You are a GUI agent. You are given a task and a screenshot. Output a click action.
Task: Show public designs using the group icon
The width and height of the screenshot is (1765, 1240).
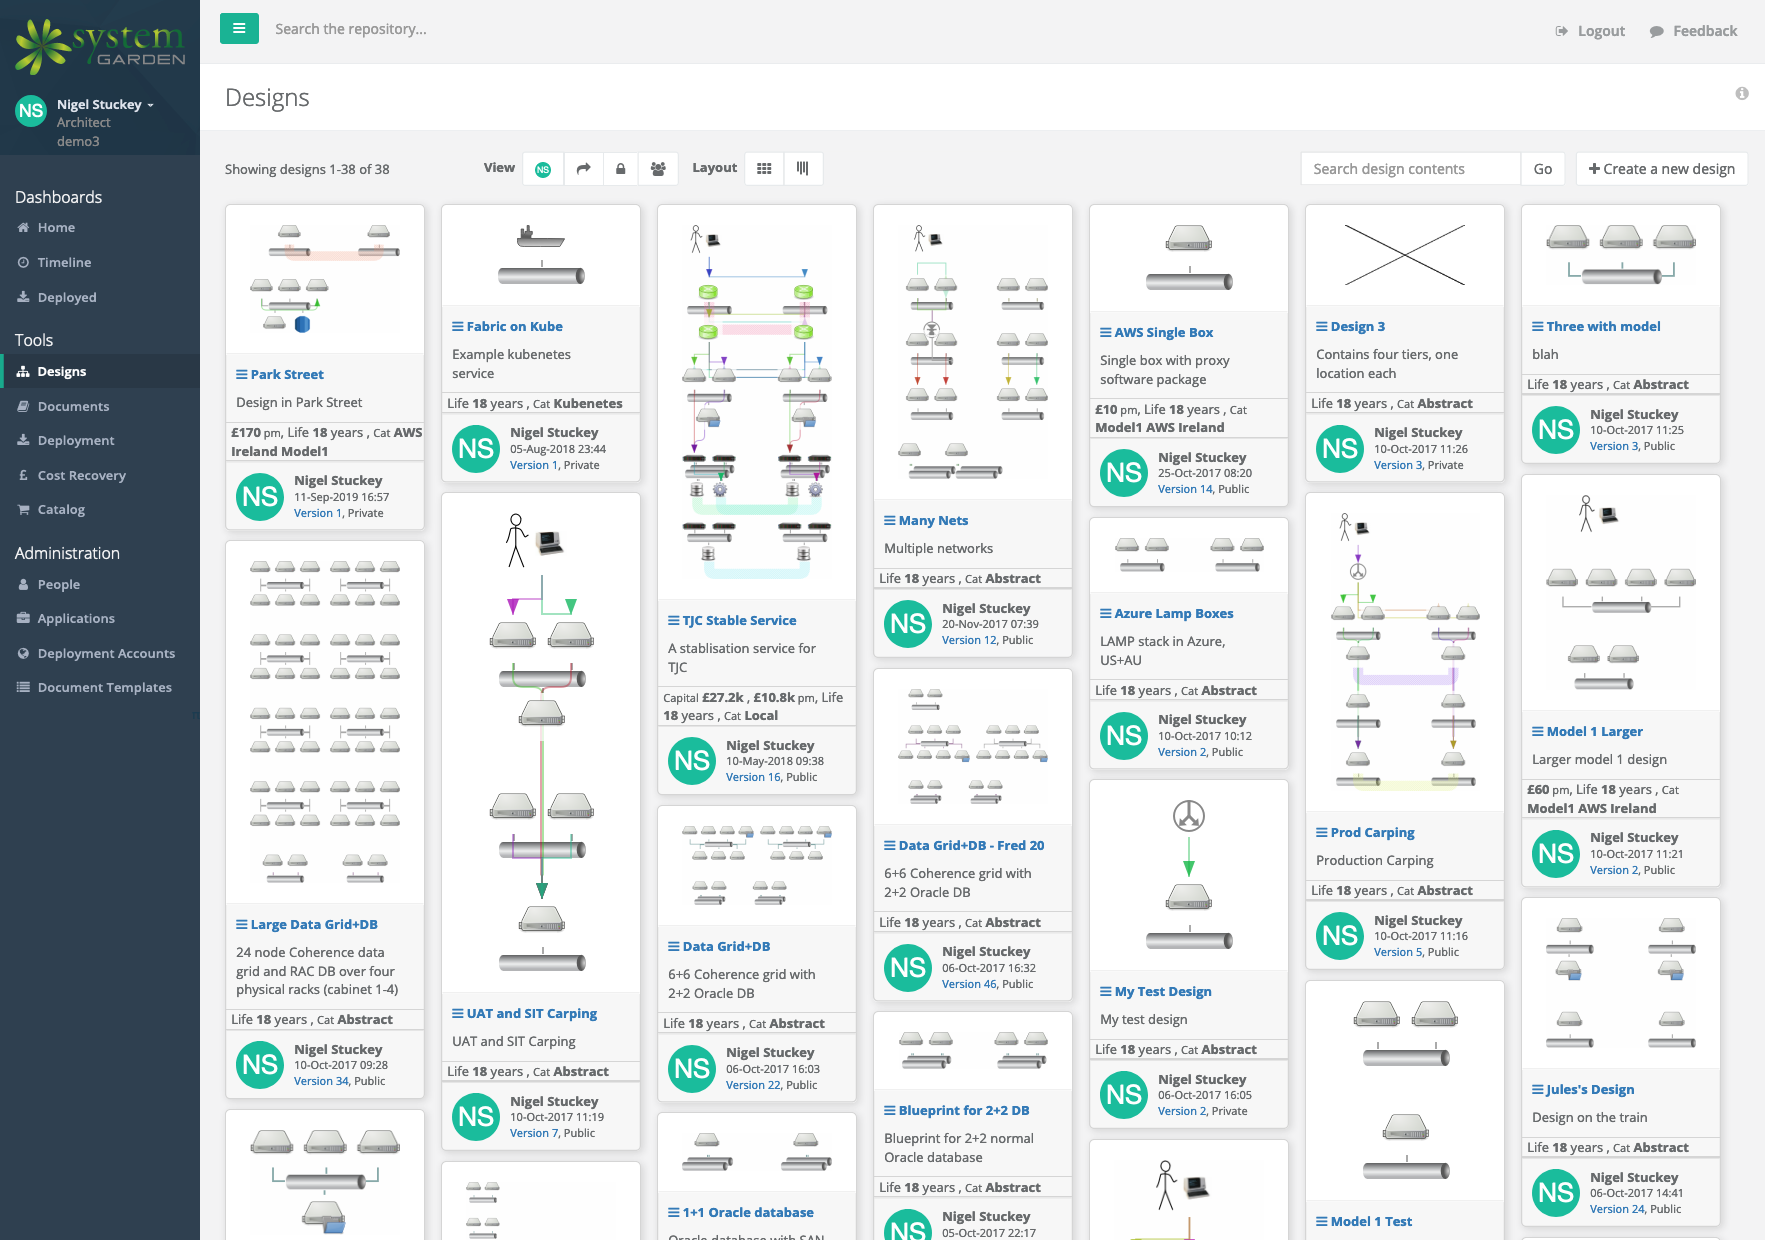click(x=658, y=169)
